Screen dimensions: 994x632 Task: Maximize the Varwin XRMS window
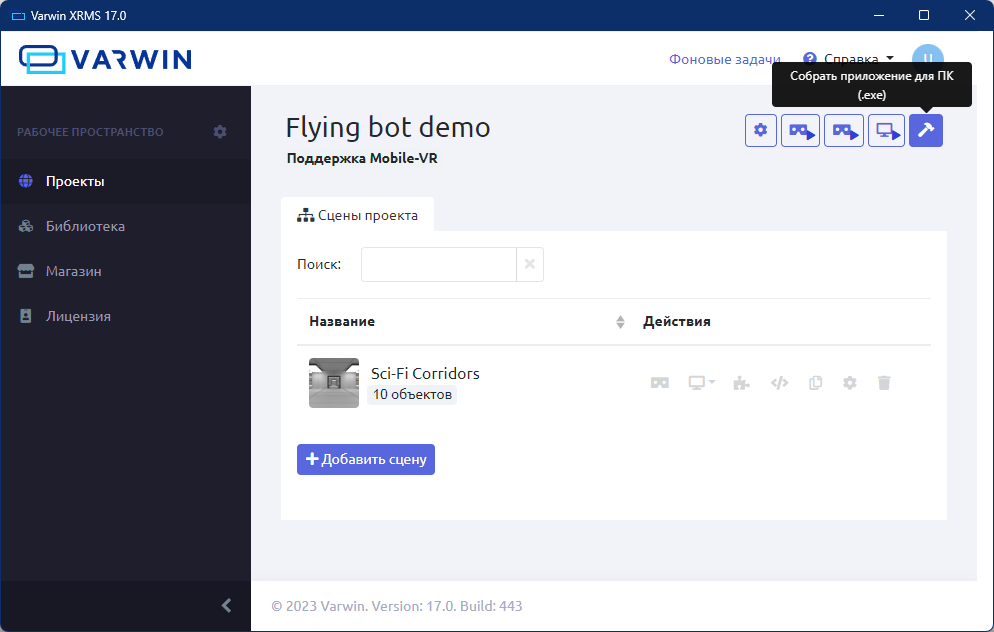924,15
